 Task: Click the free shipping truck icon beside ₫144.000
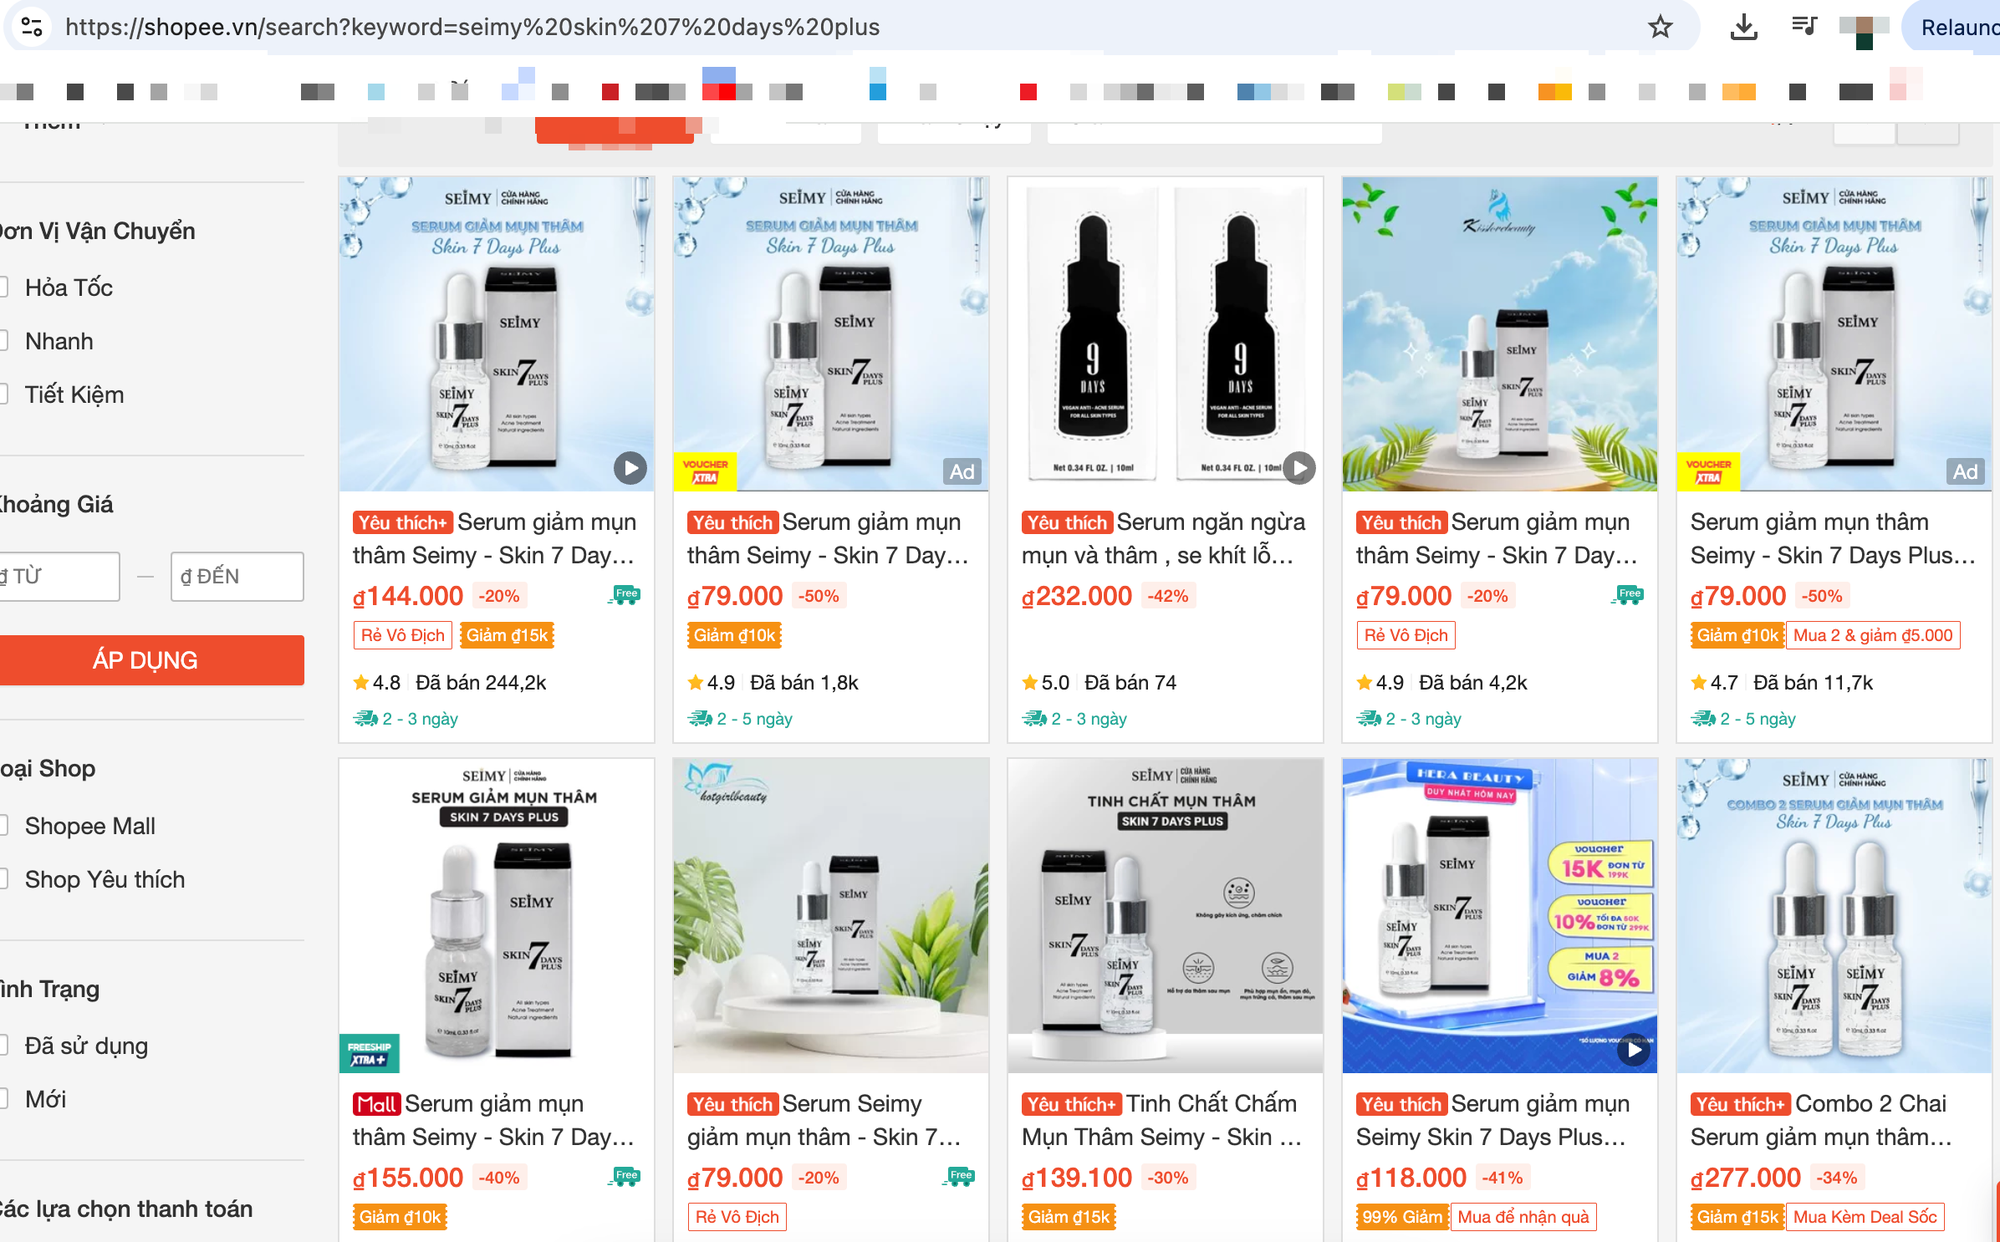coord(624,595)
